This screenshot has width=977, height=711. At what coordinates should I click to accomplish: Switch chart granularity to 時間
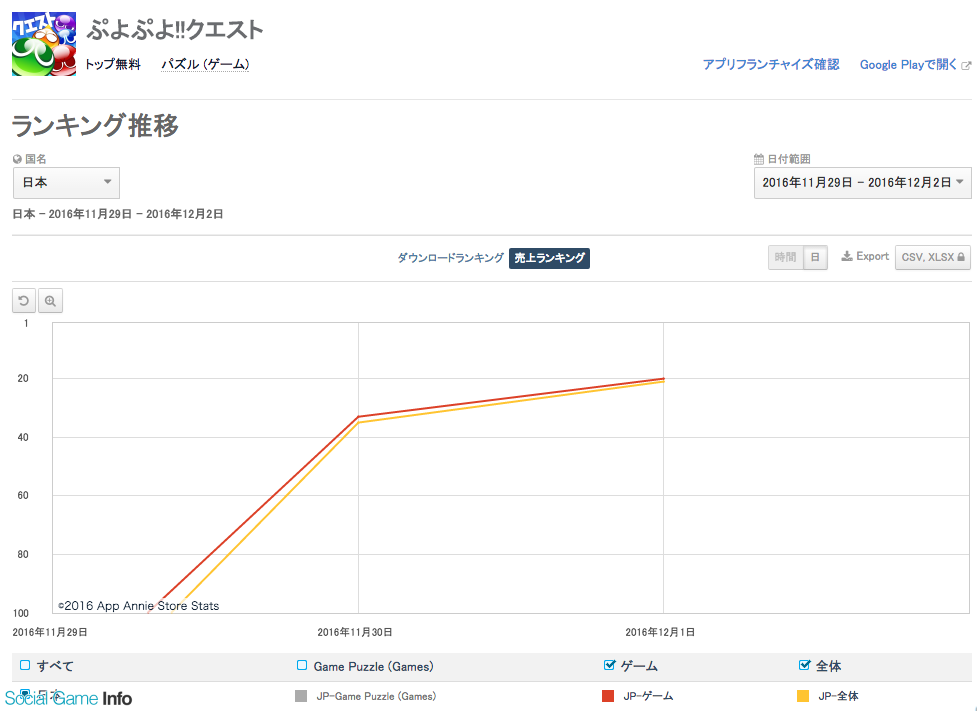[x=786, y=257]
